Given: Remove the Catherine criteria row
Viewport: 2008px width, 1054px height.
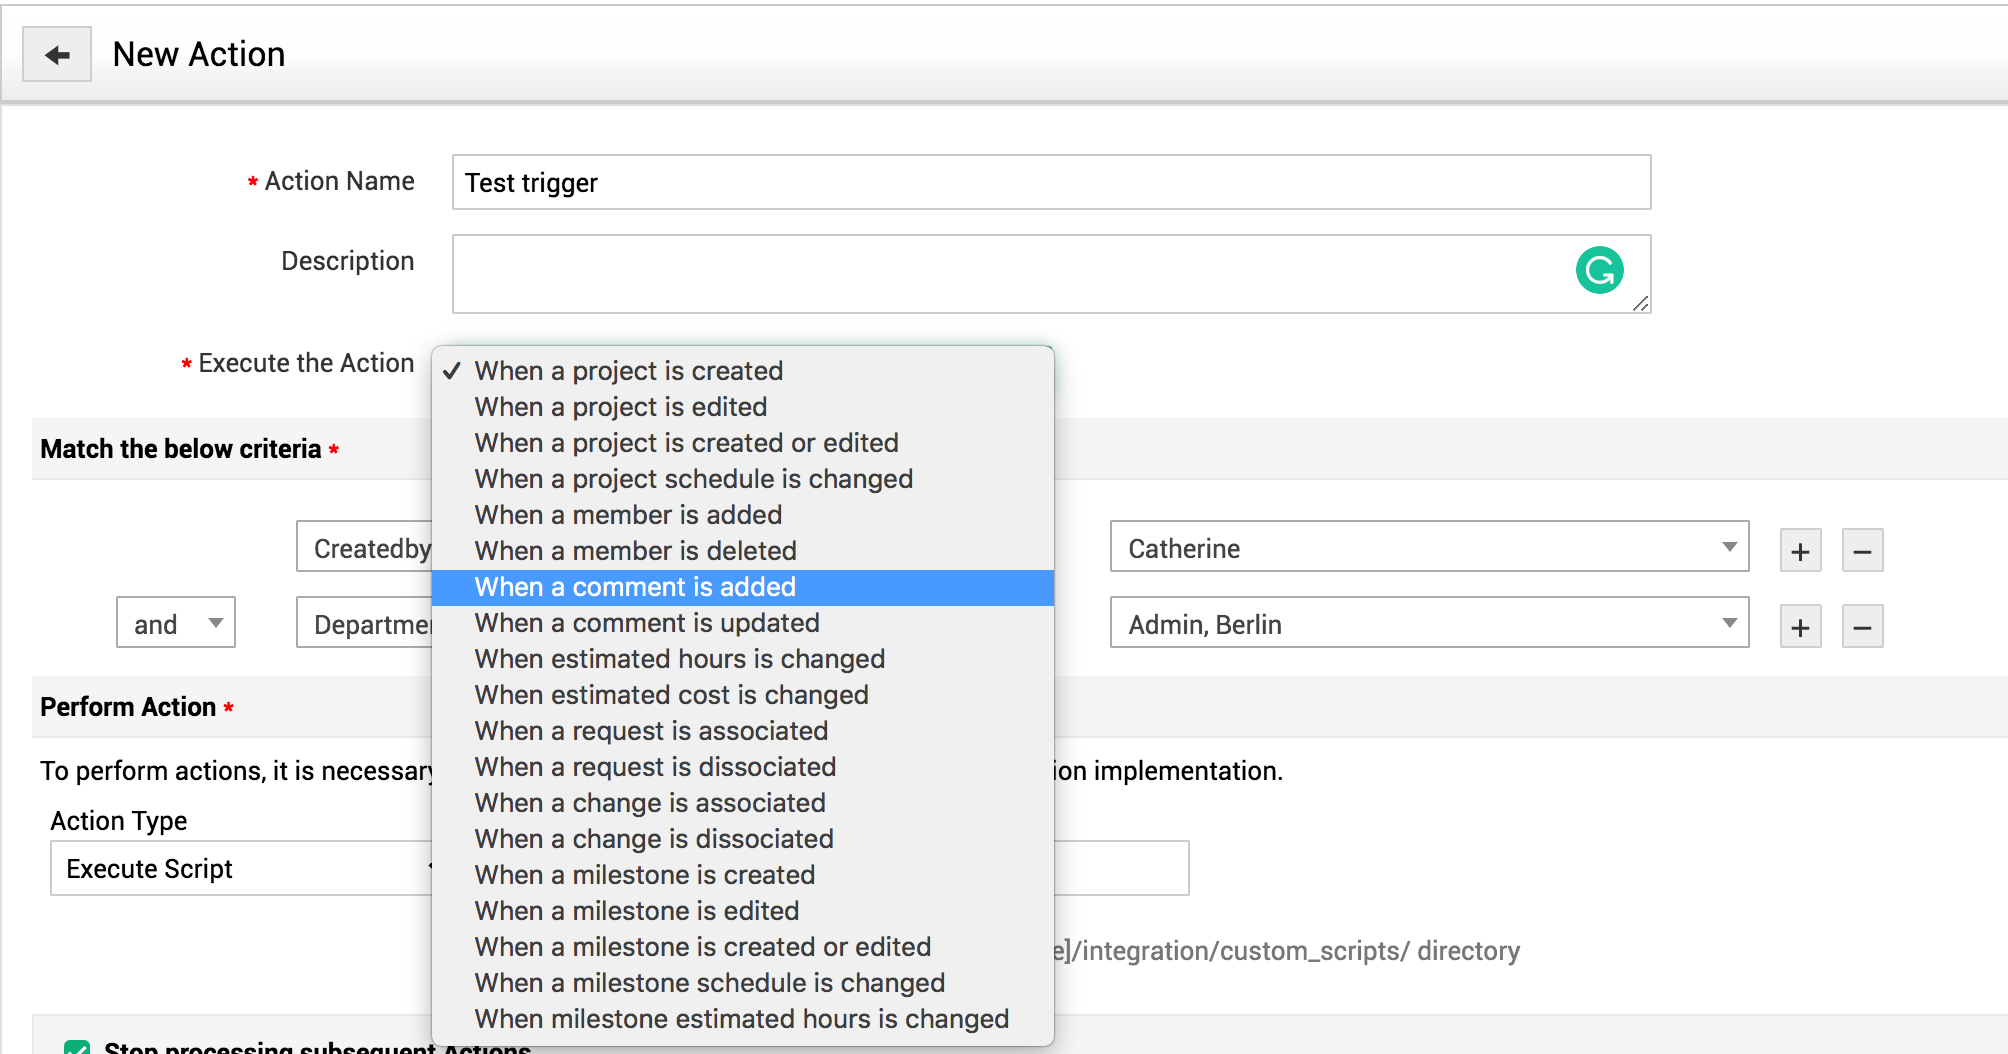Looking at the screenshot, I should click(1862, 551).
